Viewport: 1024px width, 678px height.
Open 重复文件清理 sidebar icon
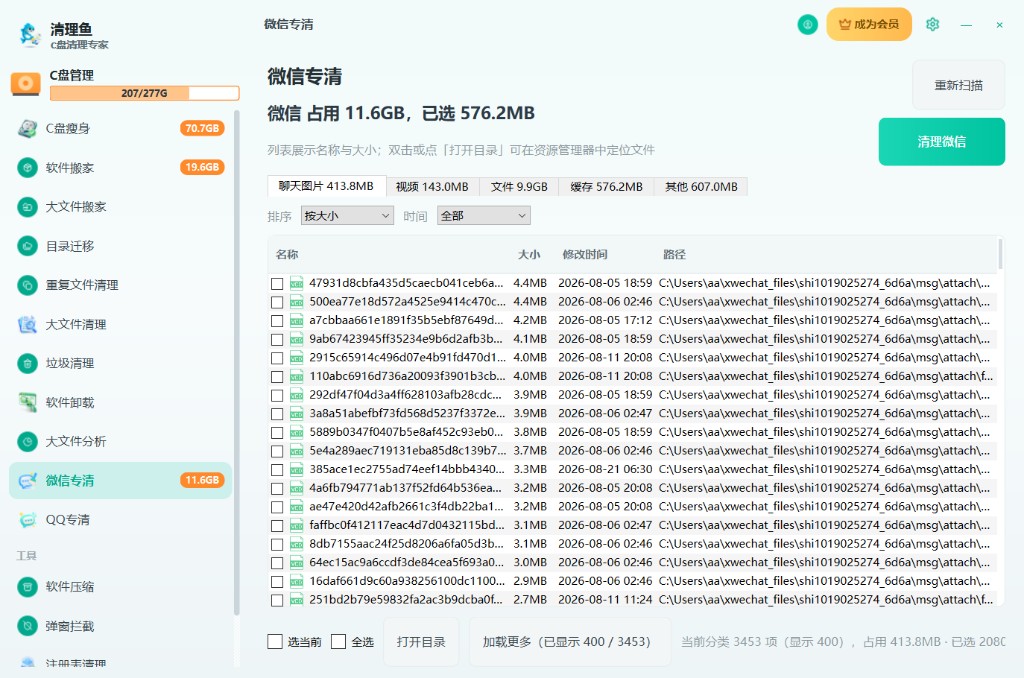(x=27, y=285)
